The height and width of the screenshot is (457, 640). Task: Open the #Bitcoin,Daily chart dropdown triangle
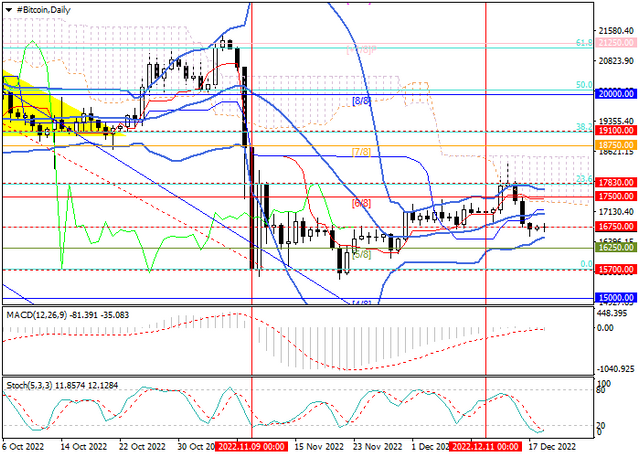(9, 10)
